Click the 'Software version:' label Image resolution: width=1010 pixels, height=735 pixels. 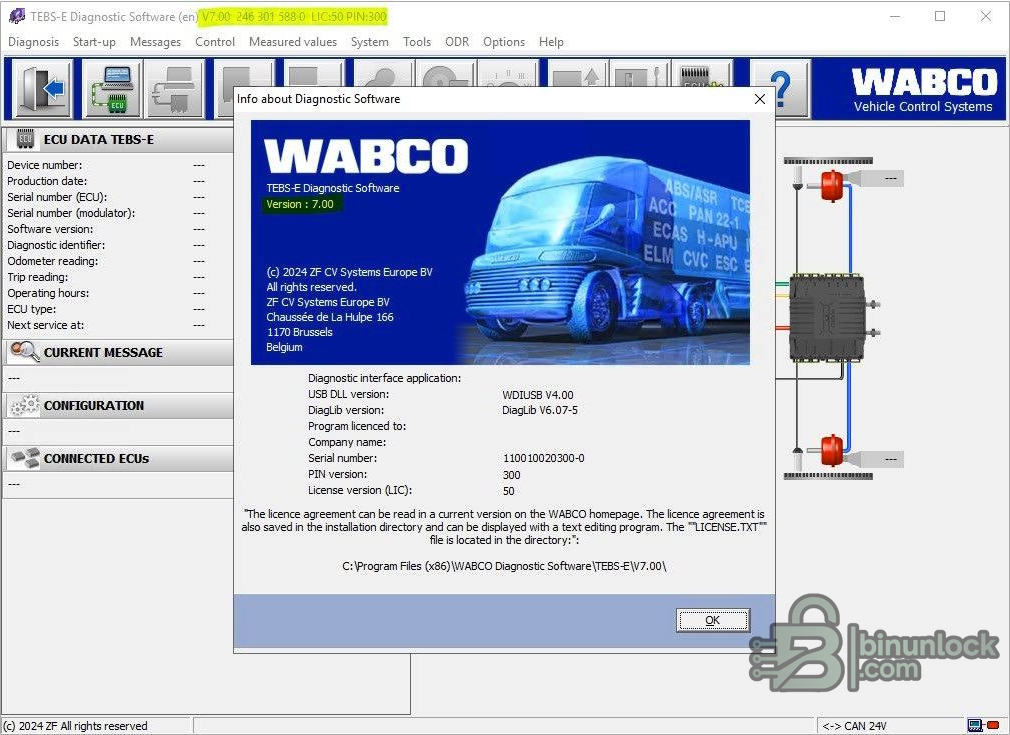[x=50, y=229]
